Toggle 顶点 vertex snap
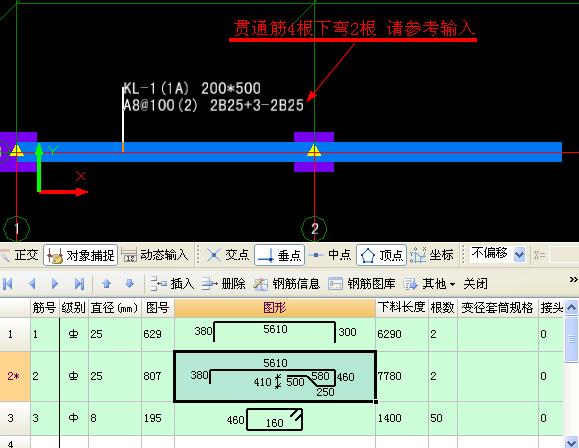The image size is (579, 448). (x=381, y=255)
